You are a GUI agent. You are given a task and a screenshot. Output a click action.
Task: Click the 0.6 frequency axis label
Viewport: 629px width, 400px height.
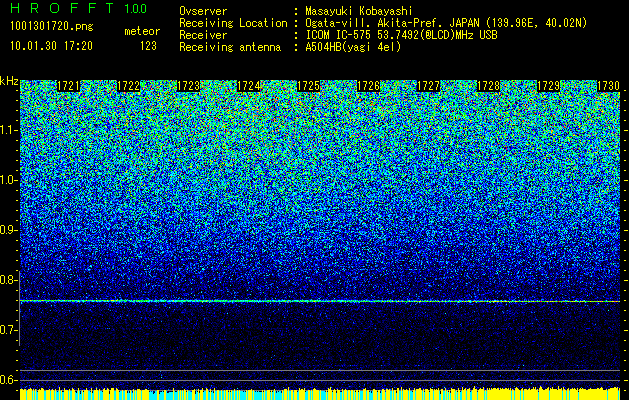click(x=8, y=380)
